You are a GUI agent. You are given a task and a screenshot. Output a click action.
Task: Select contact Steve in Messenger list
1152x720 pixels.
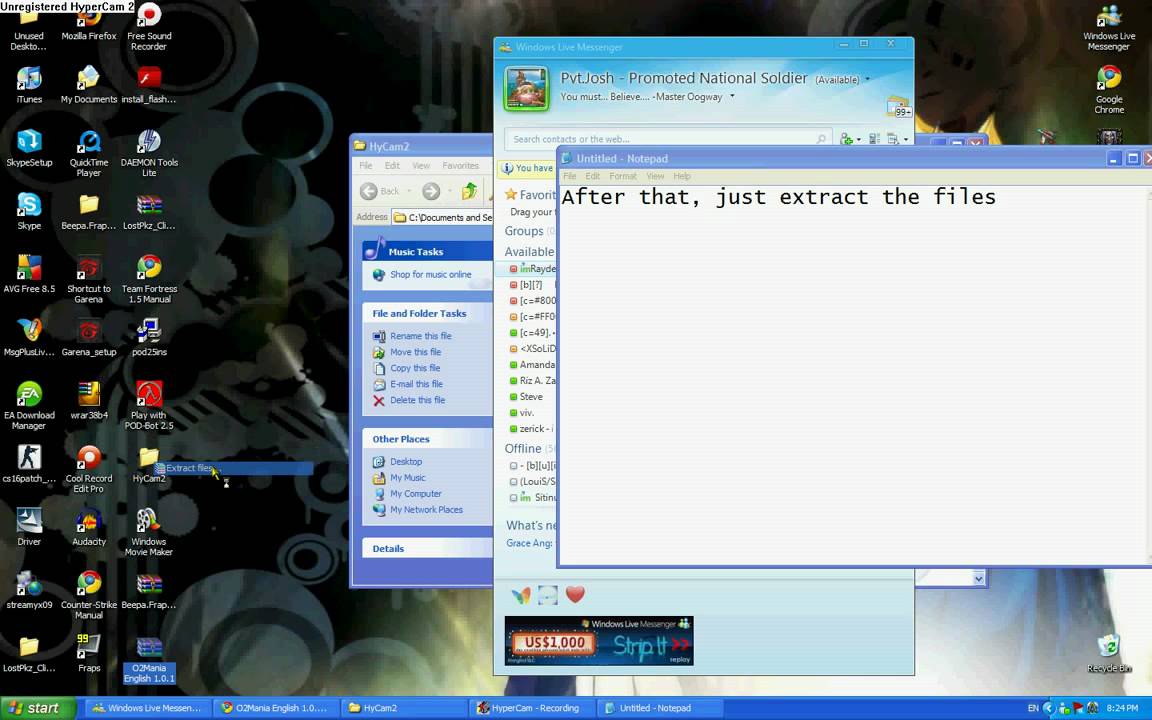click(531, 397)
